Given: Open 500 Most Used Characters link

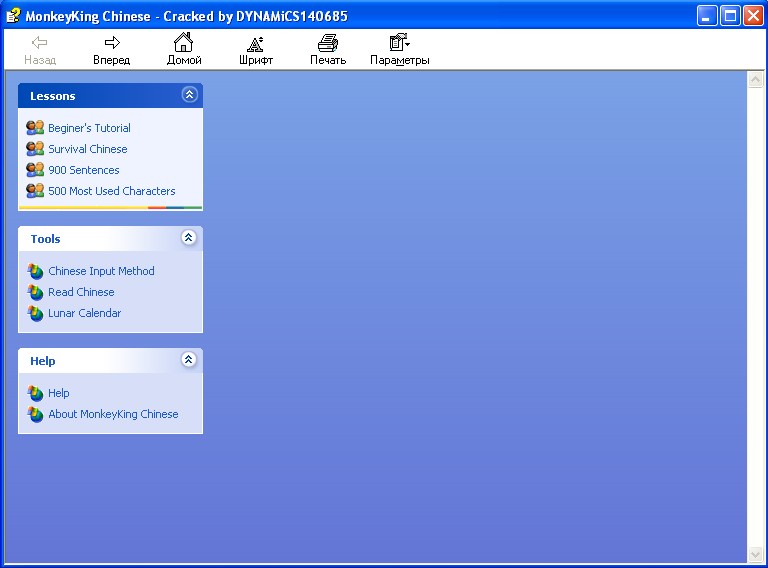Looking at the screenshot, I should point(112,191).
